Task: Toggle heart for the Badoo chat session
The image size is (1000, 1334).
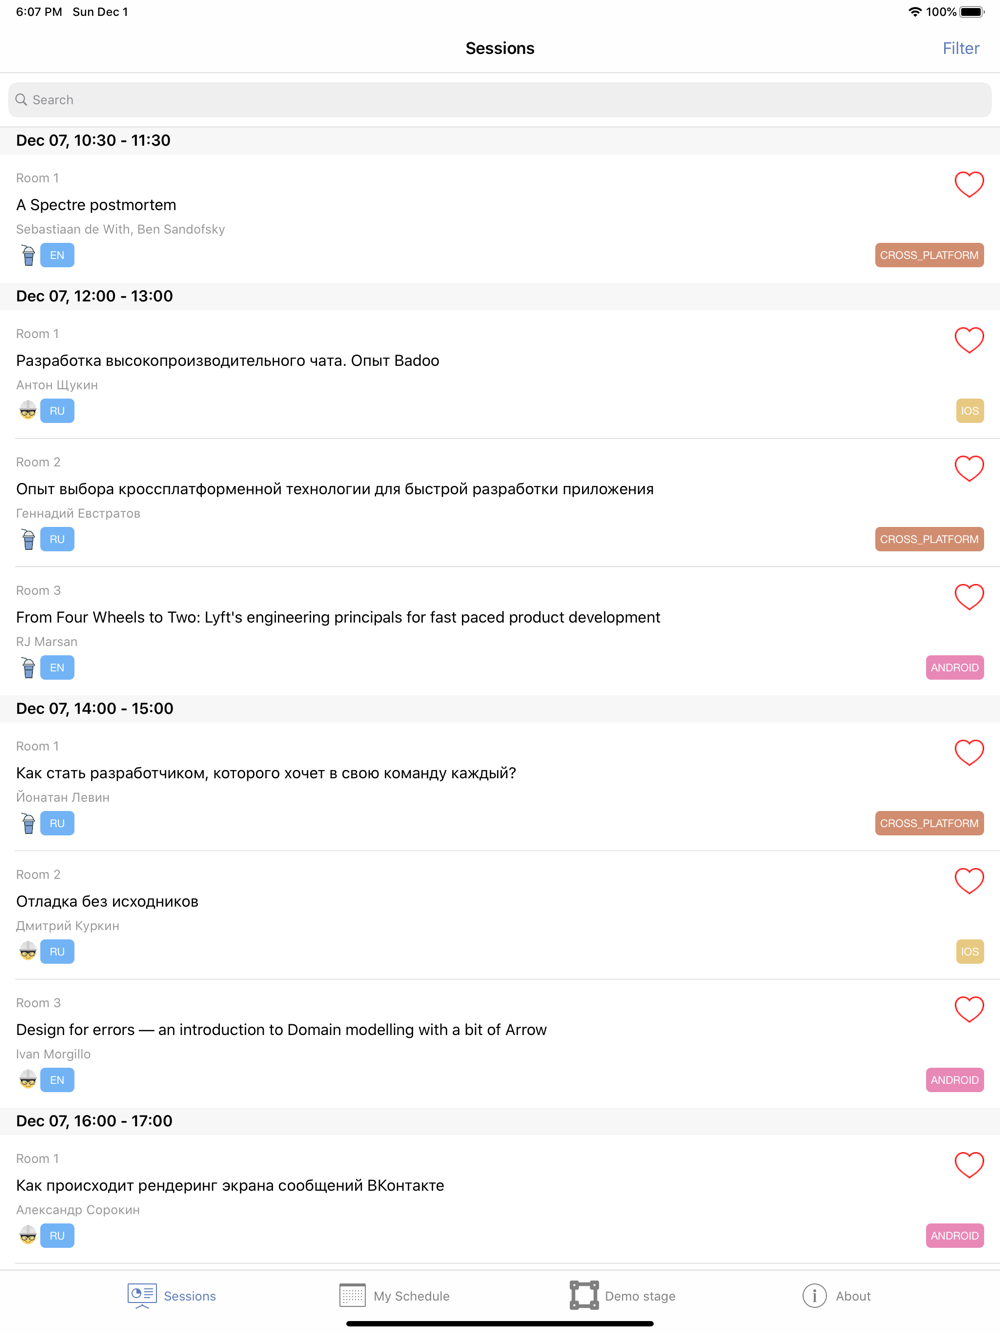Action: tap(968, 340)
